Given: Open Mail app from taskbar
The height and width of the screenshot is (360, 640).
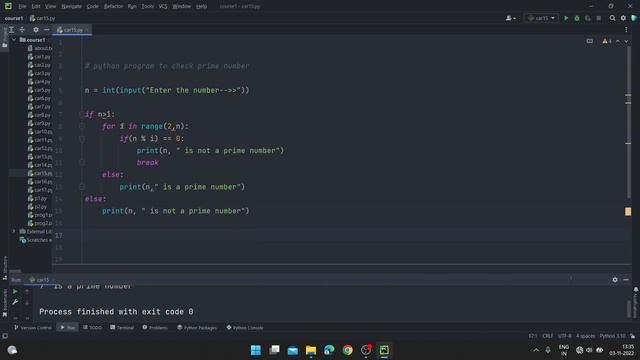Looking at the screenshot, I should 293,350.
